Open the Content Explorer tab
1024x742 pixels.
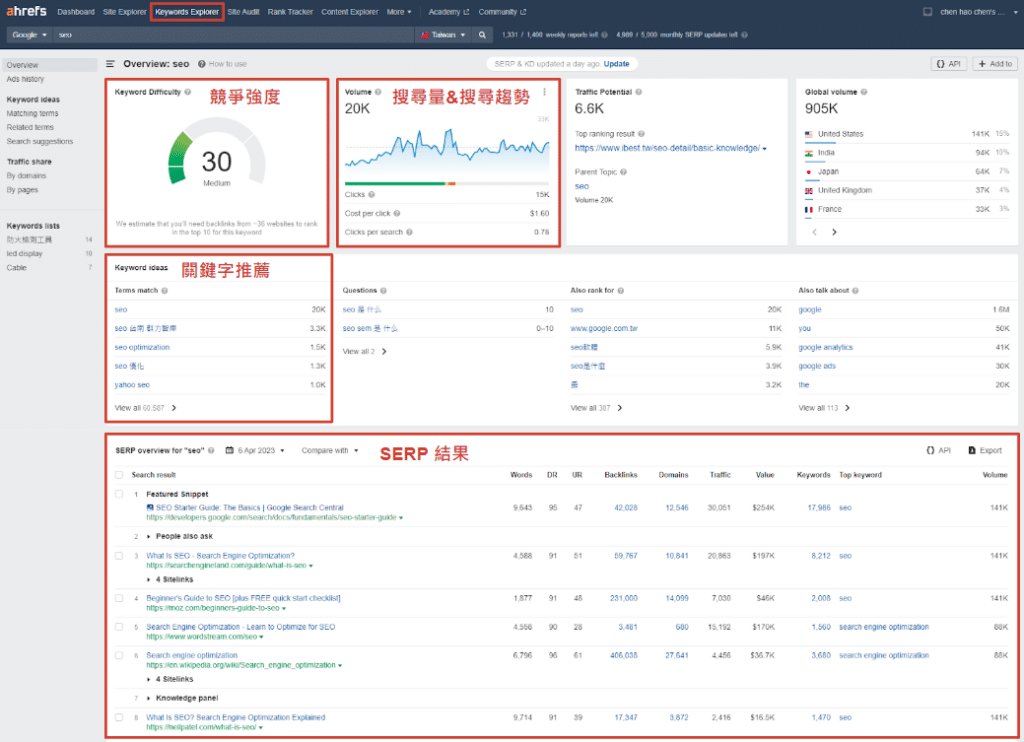pyautogui.click(x=349, y=12)
